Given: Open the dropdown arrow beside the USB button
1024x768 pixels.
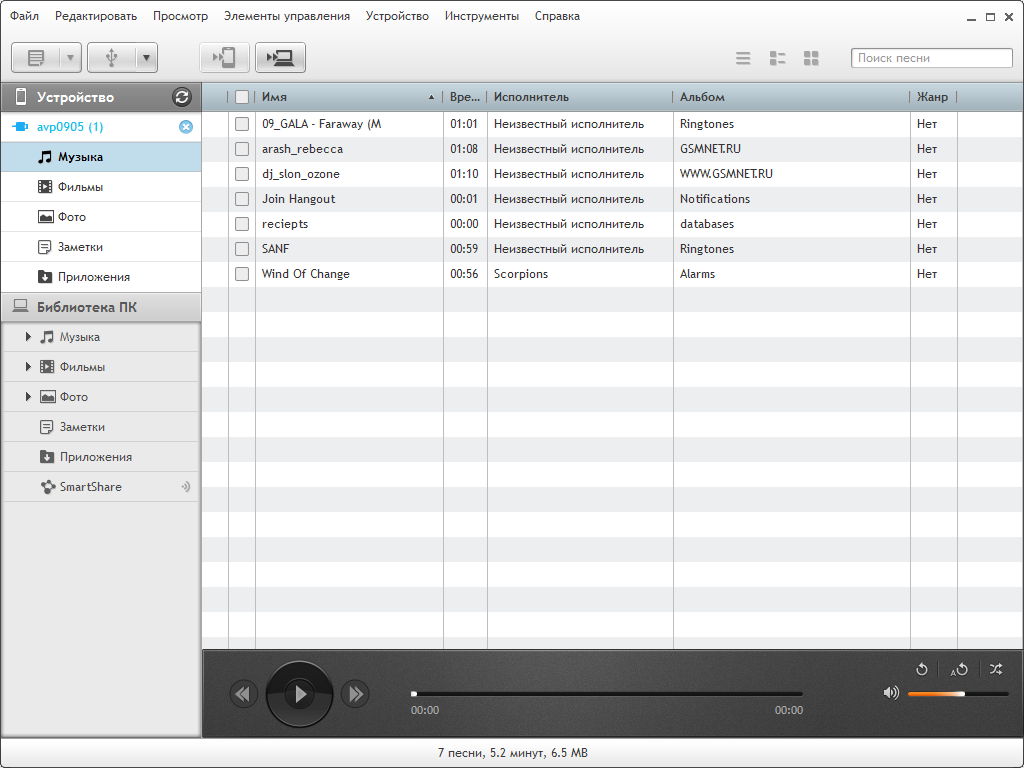Looking at the screenshot, I should coord(147,58).
